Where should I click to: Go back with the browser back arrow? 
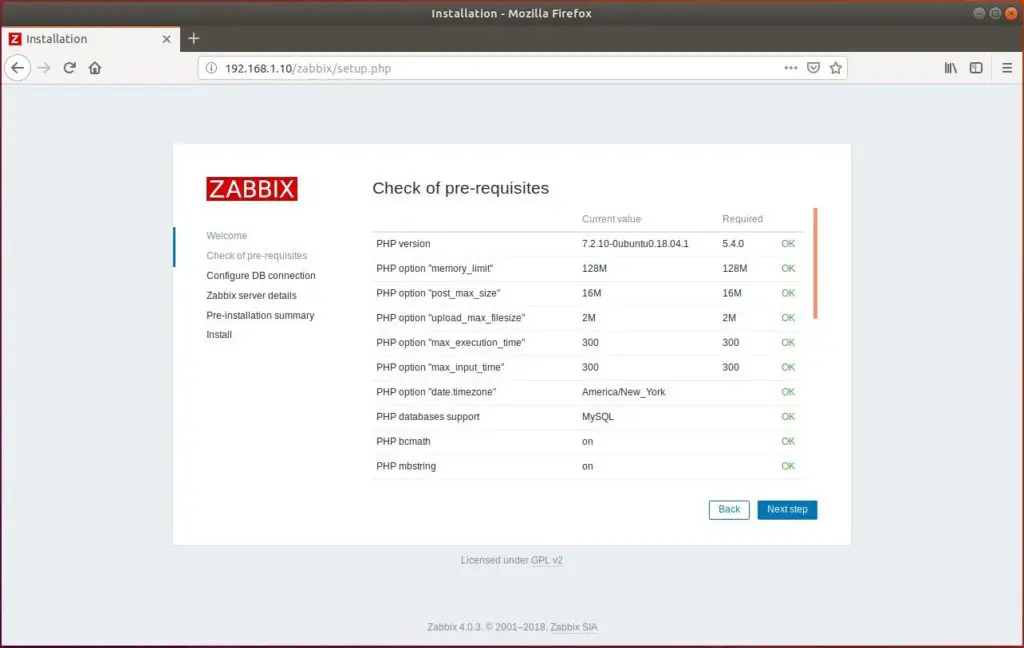pyautogui.click(x=18, y=68)
